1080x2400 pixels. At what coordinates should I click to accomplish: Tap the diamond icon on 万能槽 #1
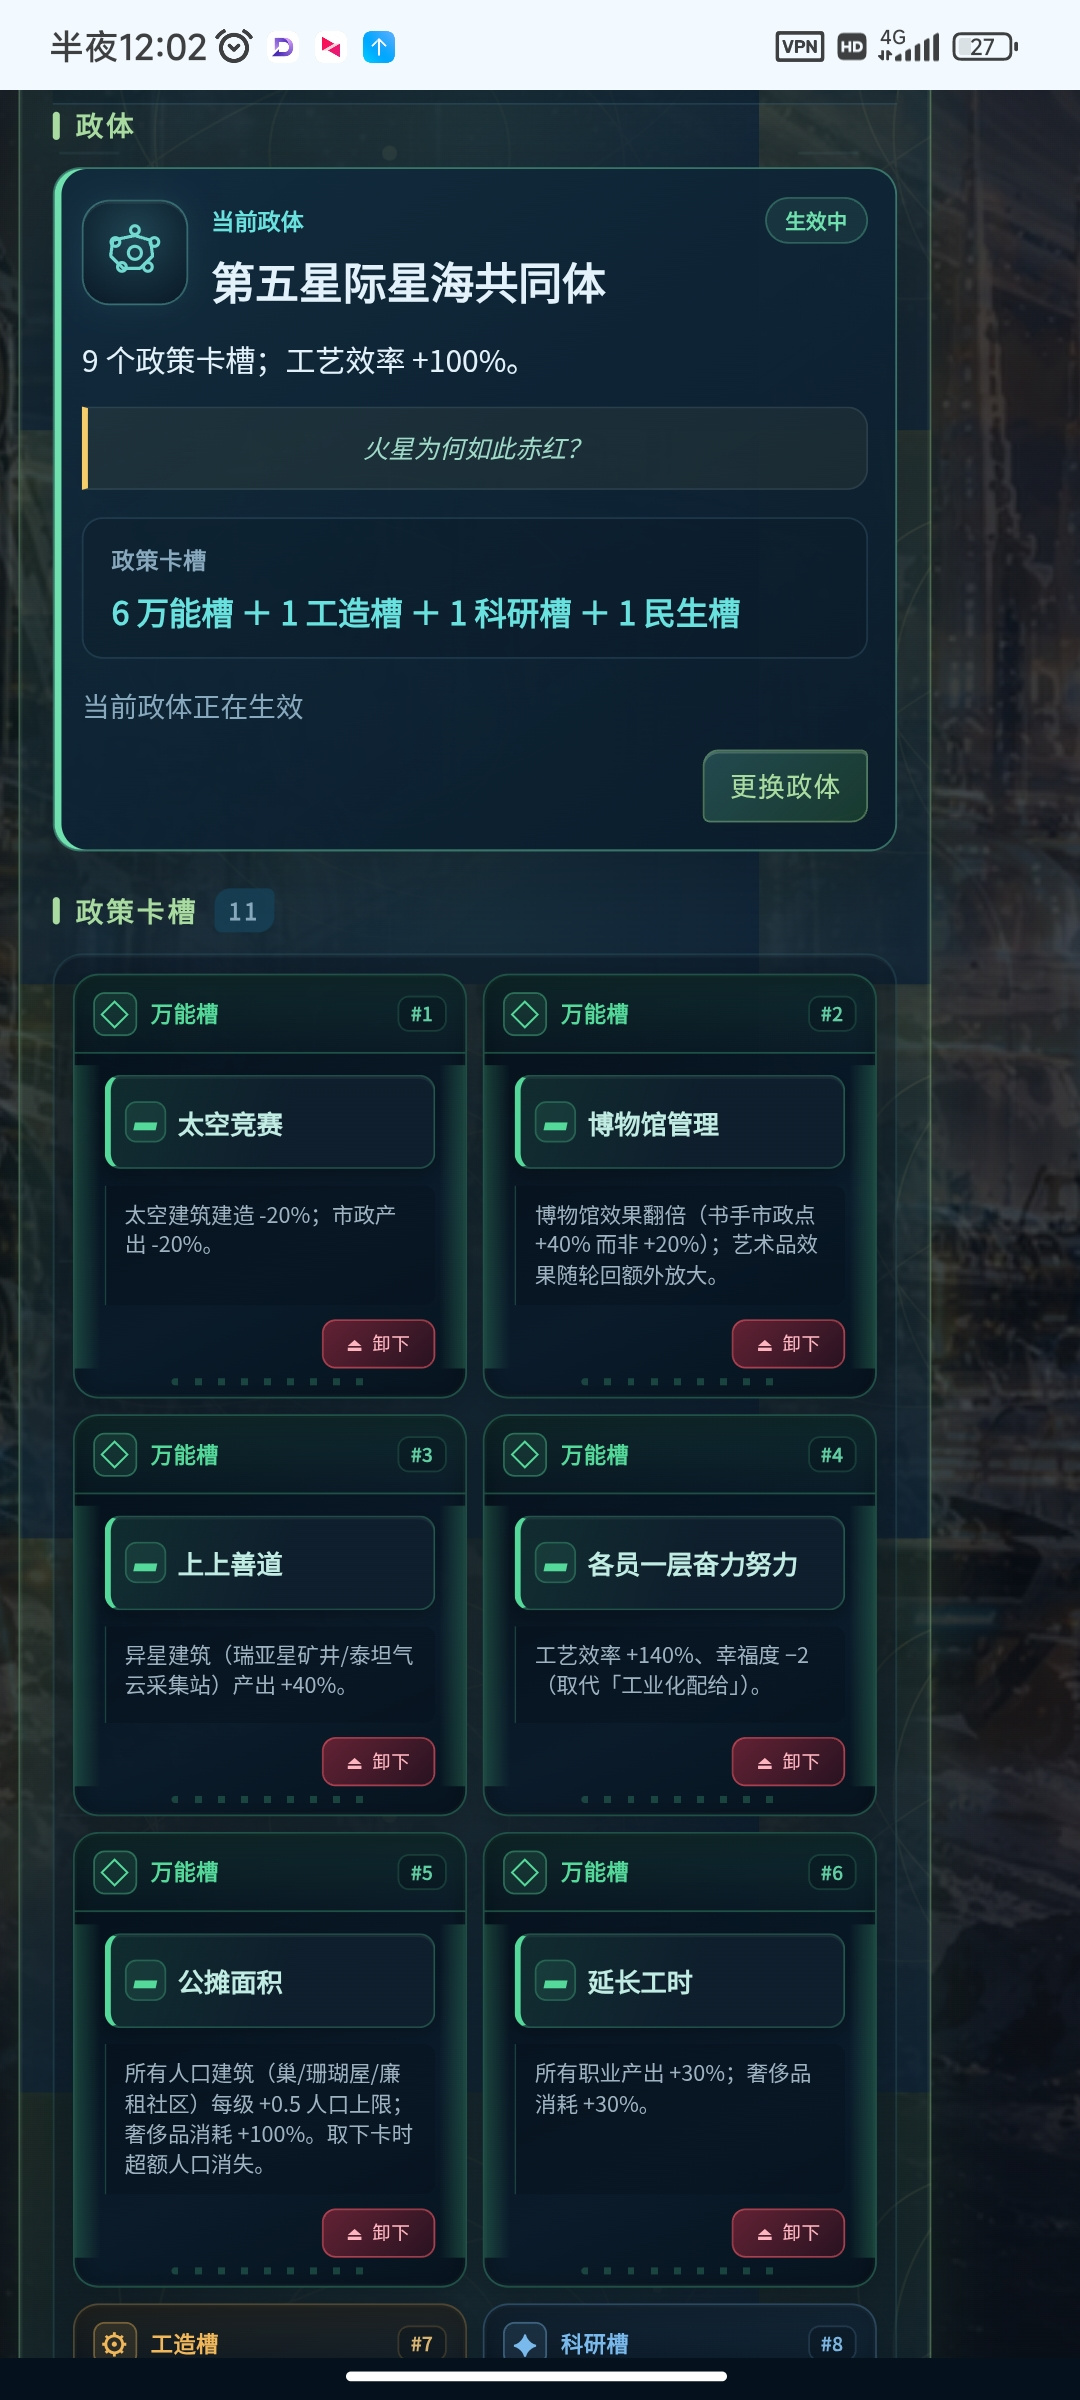tap(115, 1014)
